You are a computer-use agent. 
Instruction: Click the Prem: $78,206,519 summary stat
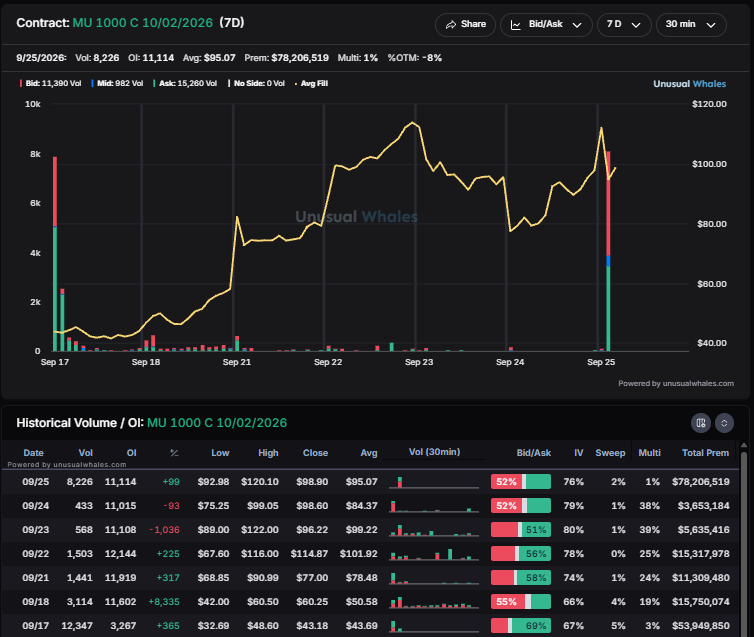pos(287,58)
